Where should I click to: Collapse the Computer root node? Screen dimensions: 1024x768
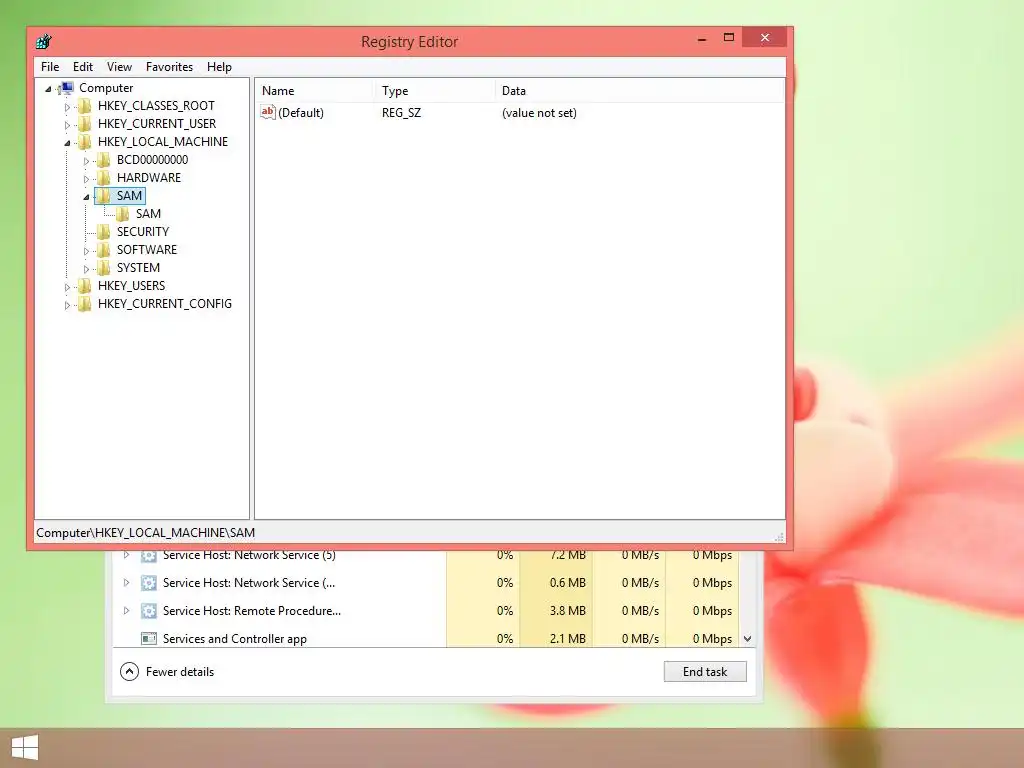[x=48, y=89]
